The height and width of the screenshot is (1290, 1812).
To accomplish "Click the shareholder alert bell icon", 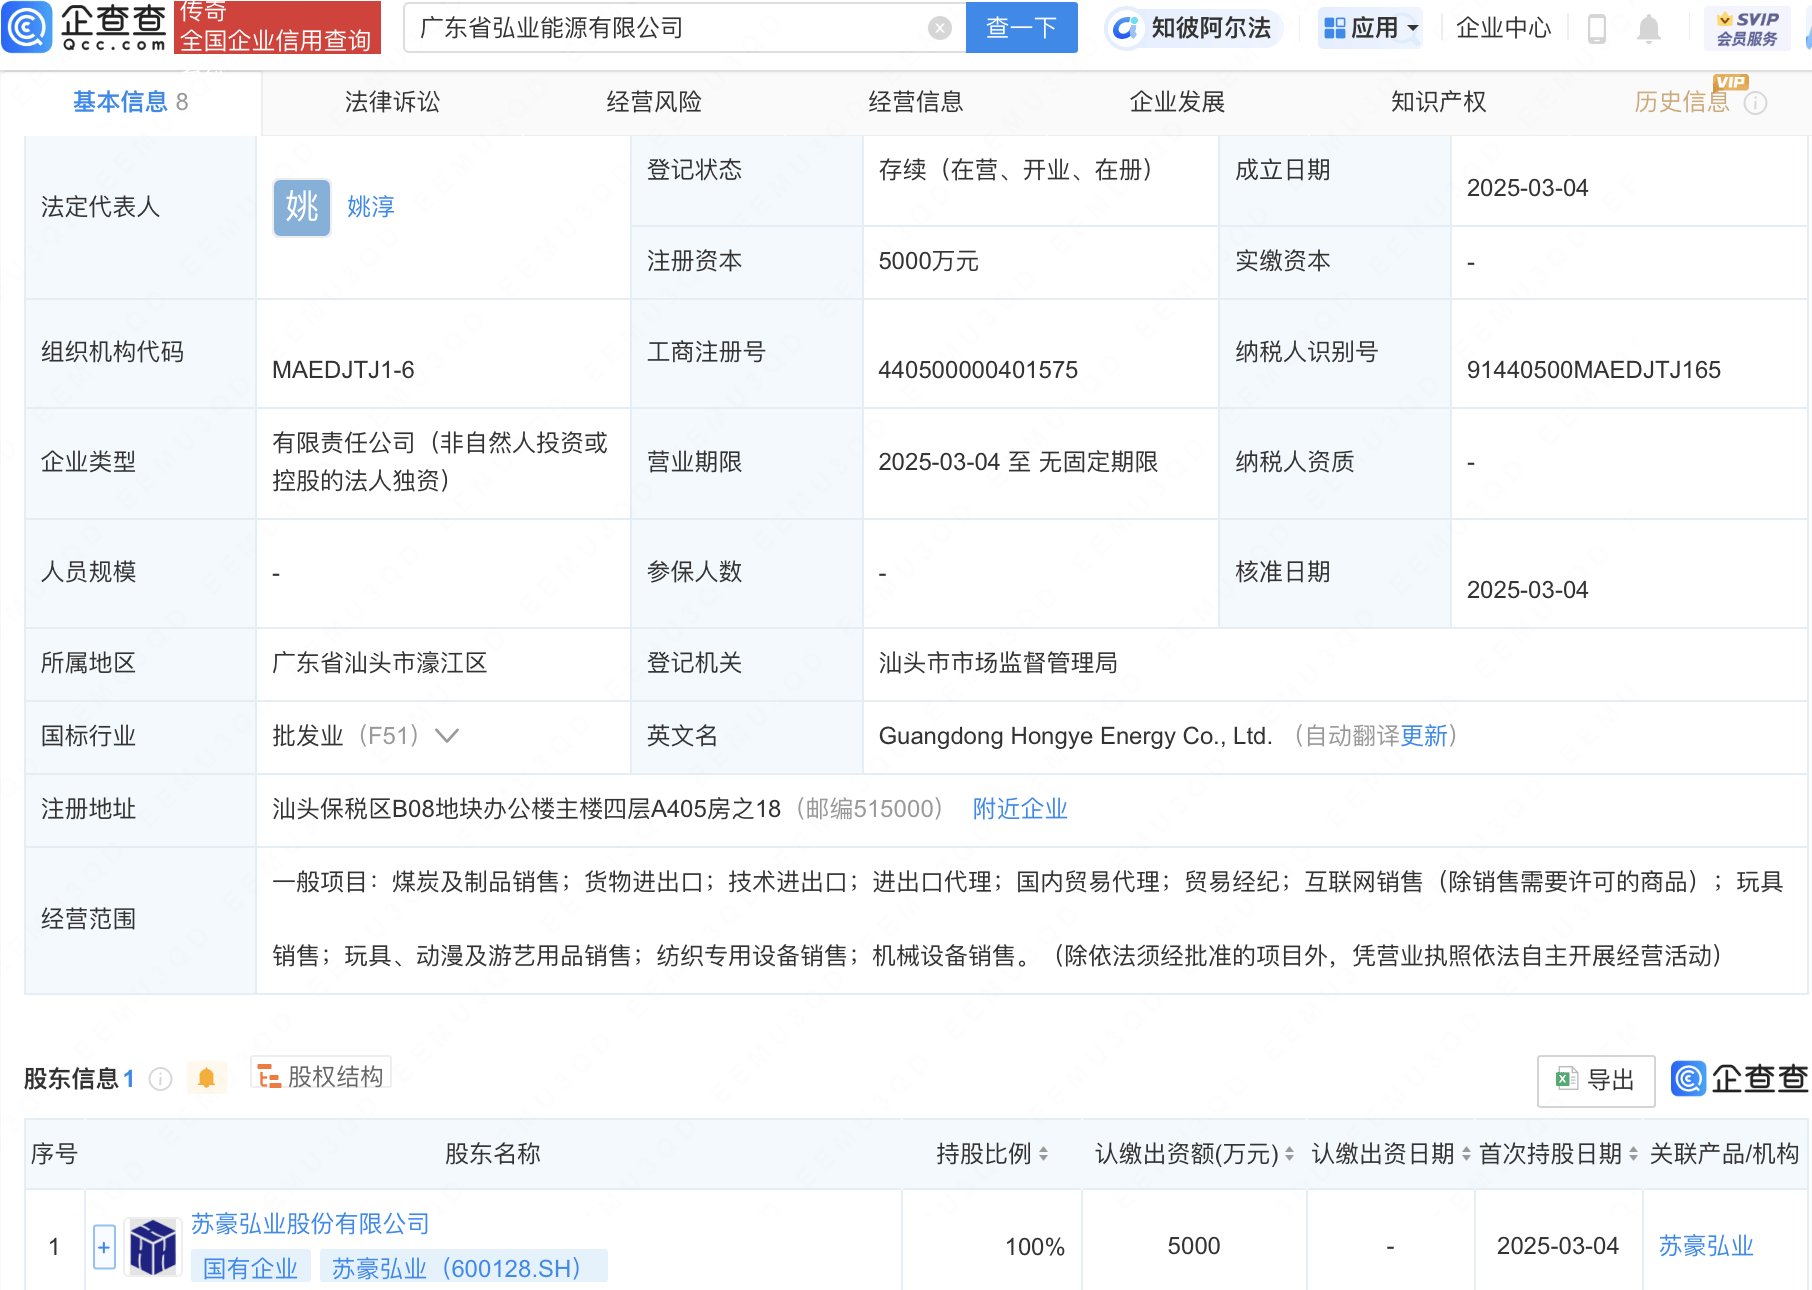I will [x=207, y=1078].
